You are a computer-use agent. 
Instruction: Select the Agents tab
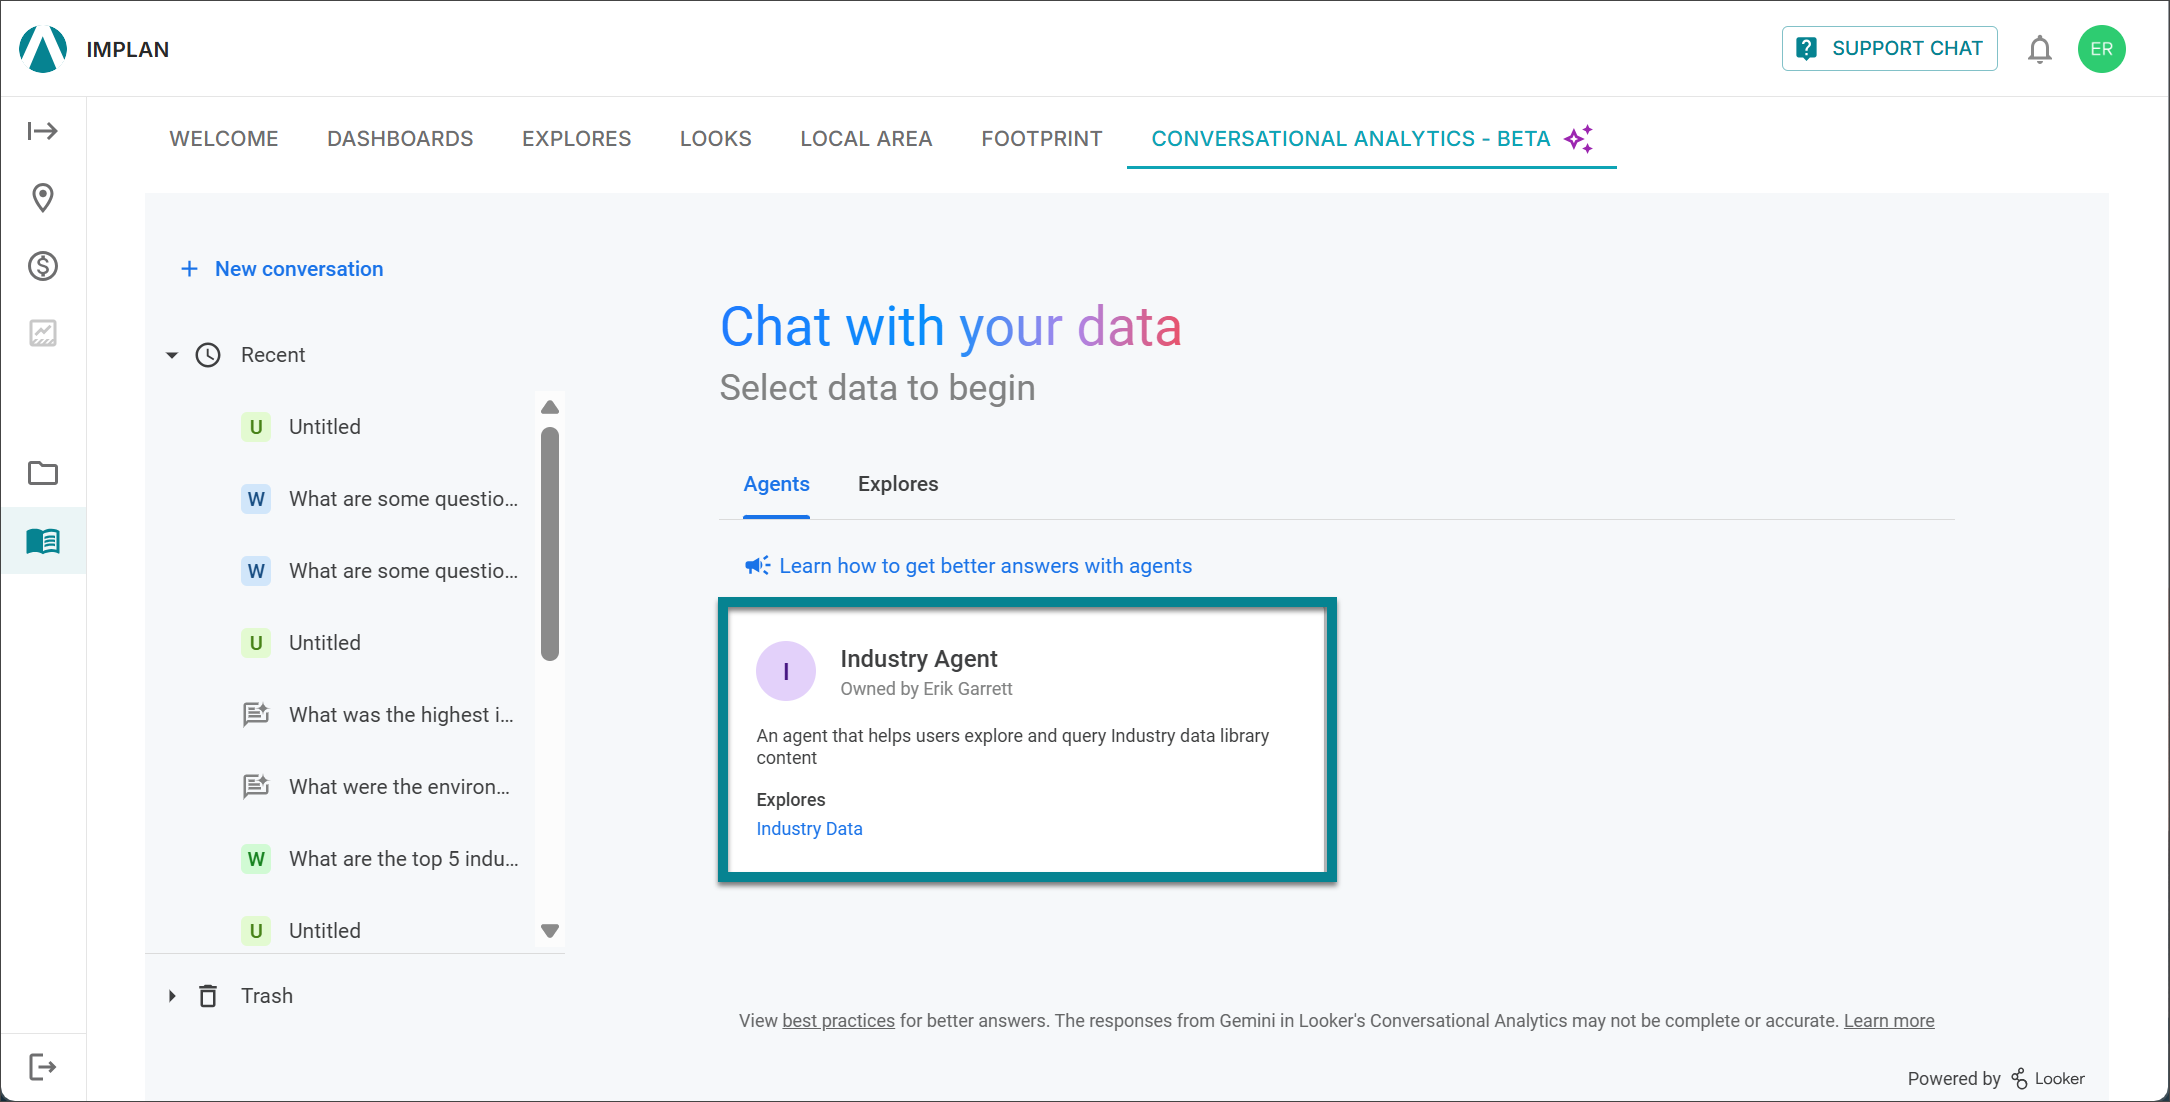[x=777, y=484]
